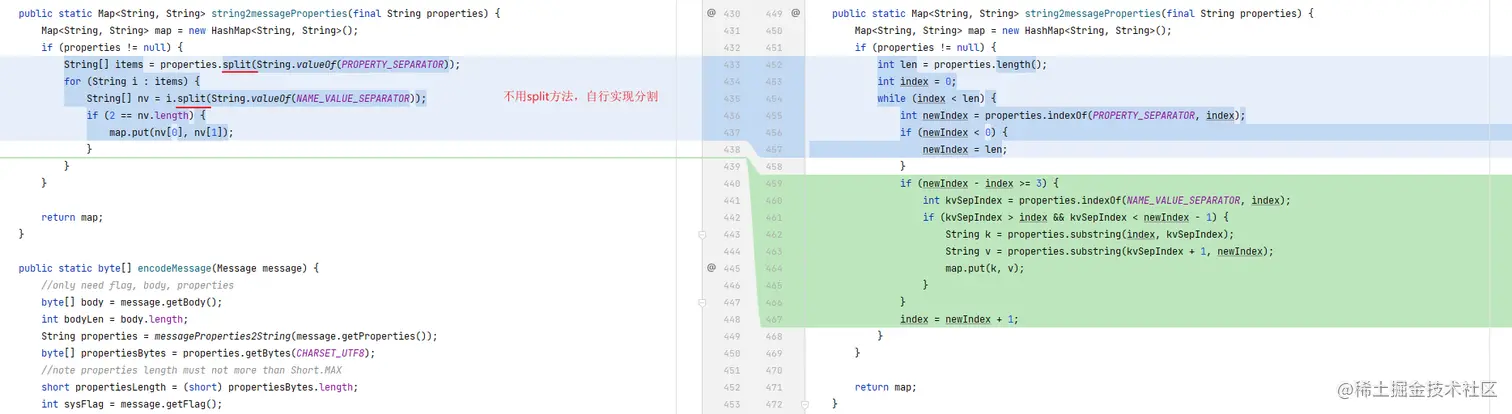Image resolution: width=1512 pixels, height=414 pixels.
Task: Click 'int bodyLen = body.length;' line
Action: (114, 319)
